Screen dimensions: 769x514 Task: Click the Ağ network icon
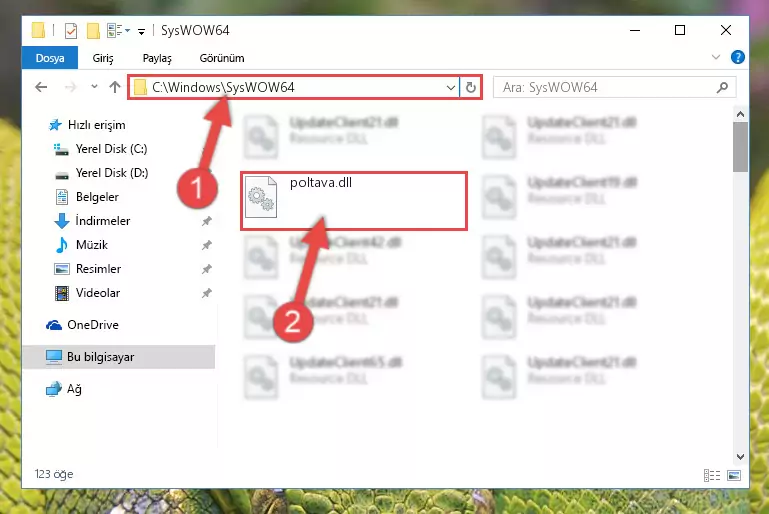(54, 389)
